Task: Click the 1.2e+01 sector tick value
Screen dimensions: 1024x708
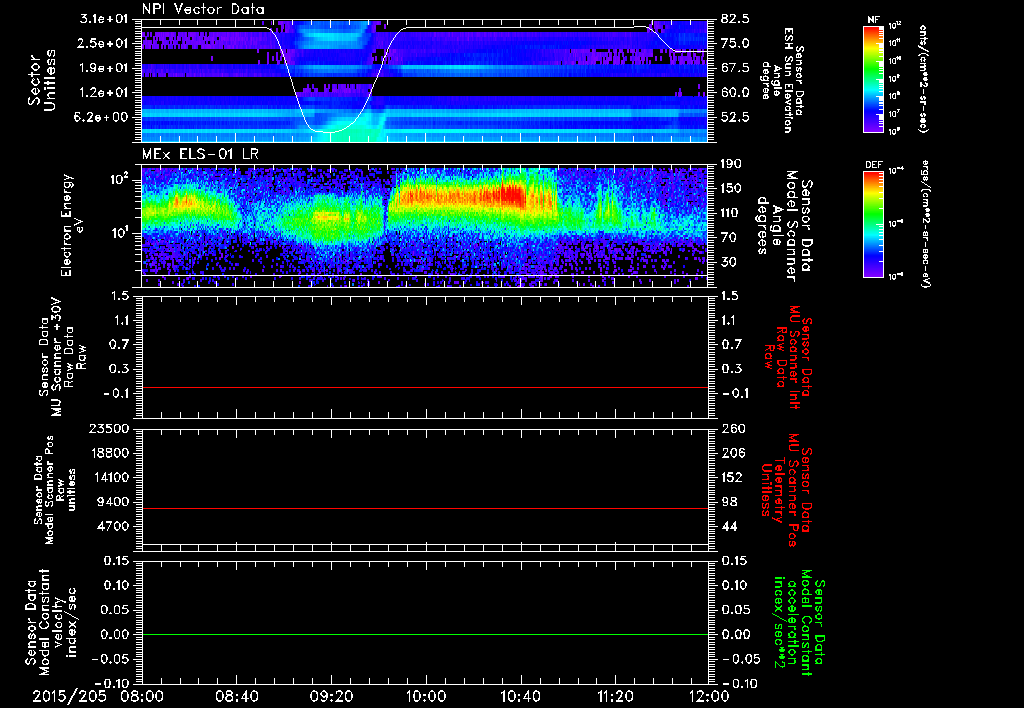Action: click(103, 93)
